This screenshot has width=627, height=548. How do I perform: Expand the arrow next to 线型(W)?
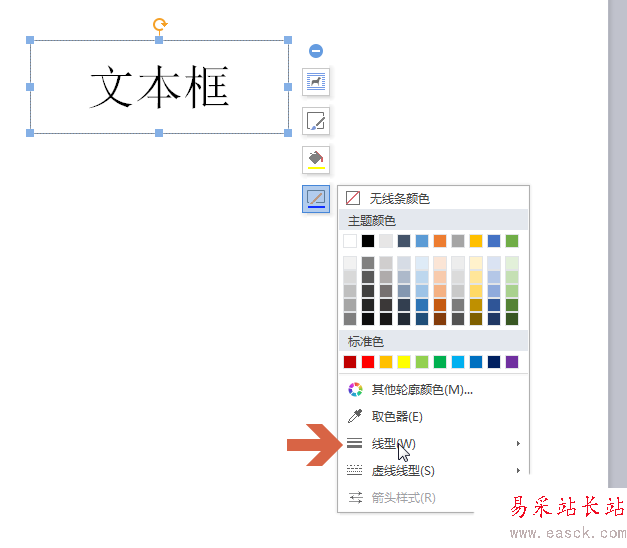(518, 443)
